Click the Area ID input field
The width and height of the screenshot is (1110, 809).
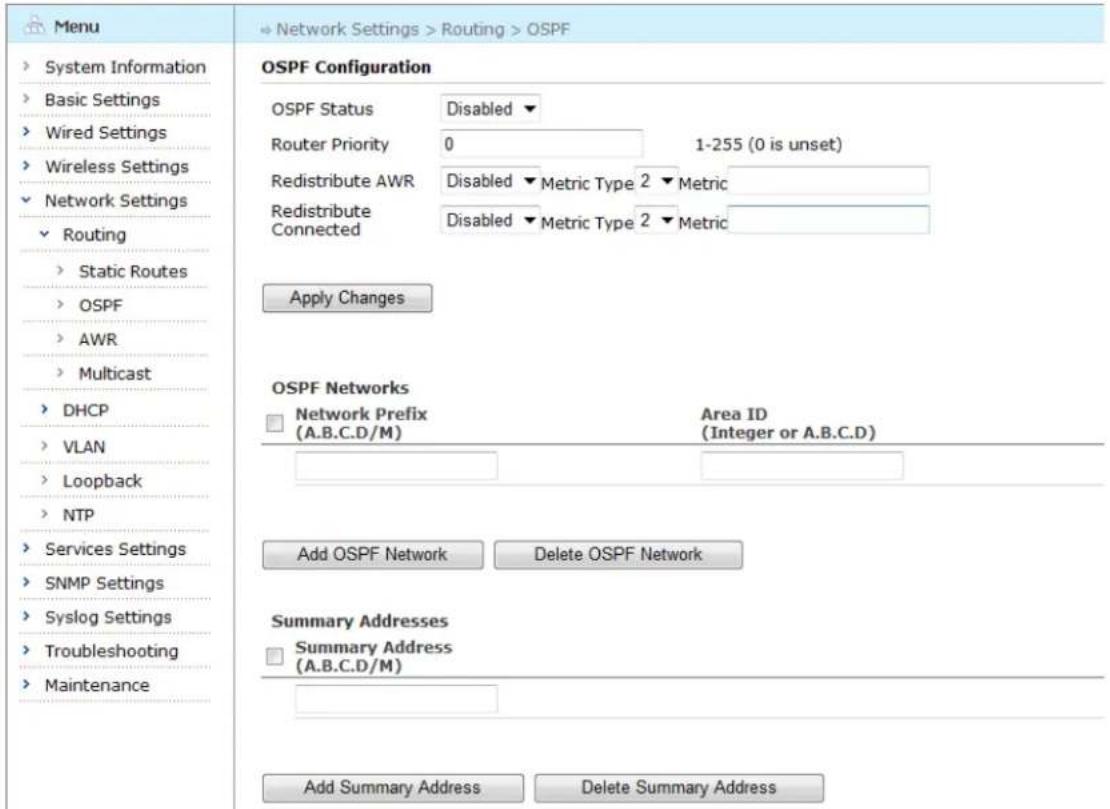point(802,466)
